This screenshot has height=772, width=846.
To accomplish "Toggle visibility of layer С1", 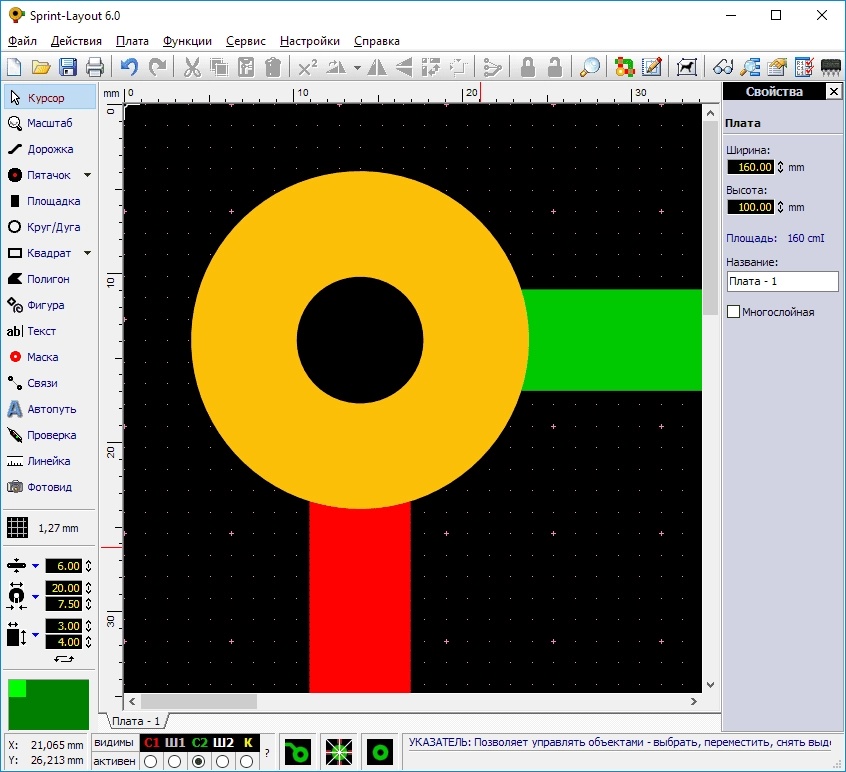I will pos(152,743).
